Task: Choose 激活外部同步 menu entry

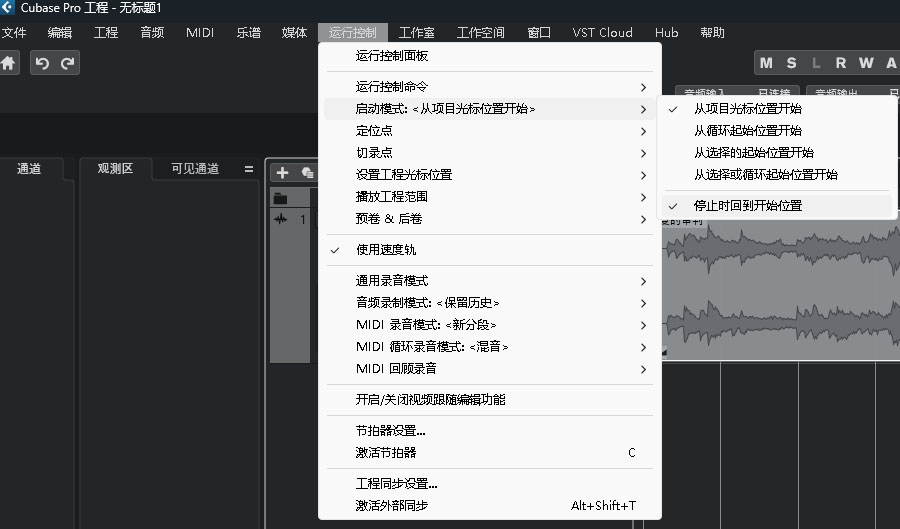Action: (490, 505)
